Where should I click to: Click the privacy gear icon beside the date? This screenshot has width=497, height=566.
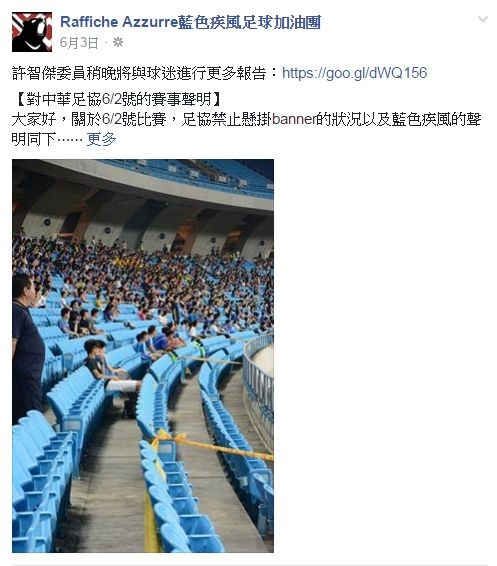[118, 43]
